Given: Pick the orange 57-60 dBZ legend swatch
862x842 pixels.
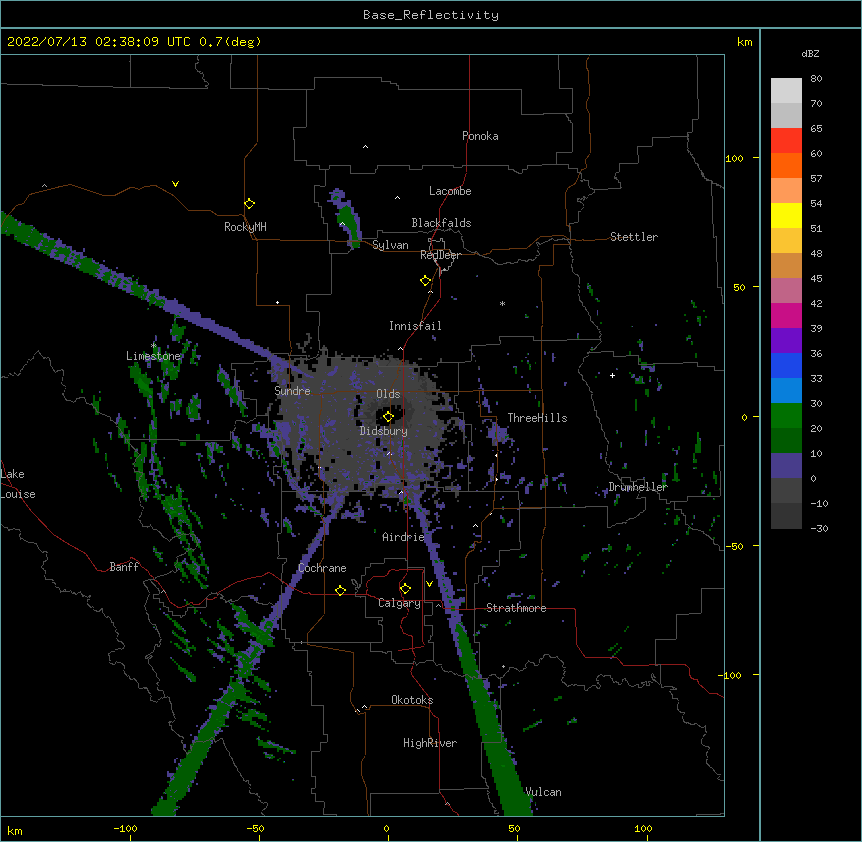Looking at the screenshot, I should click(x=786, y=165).
